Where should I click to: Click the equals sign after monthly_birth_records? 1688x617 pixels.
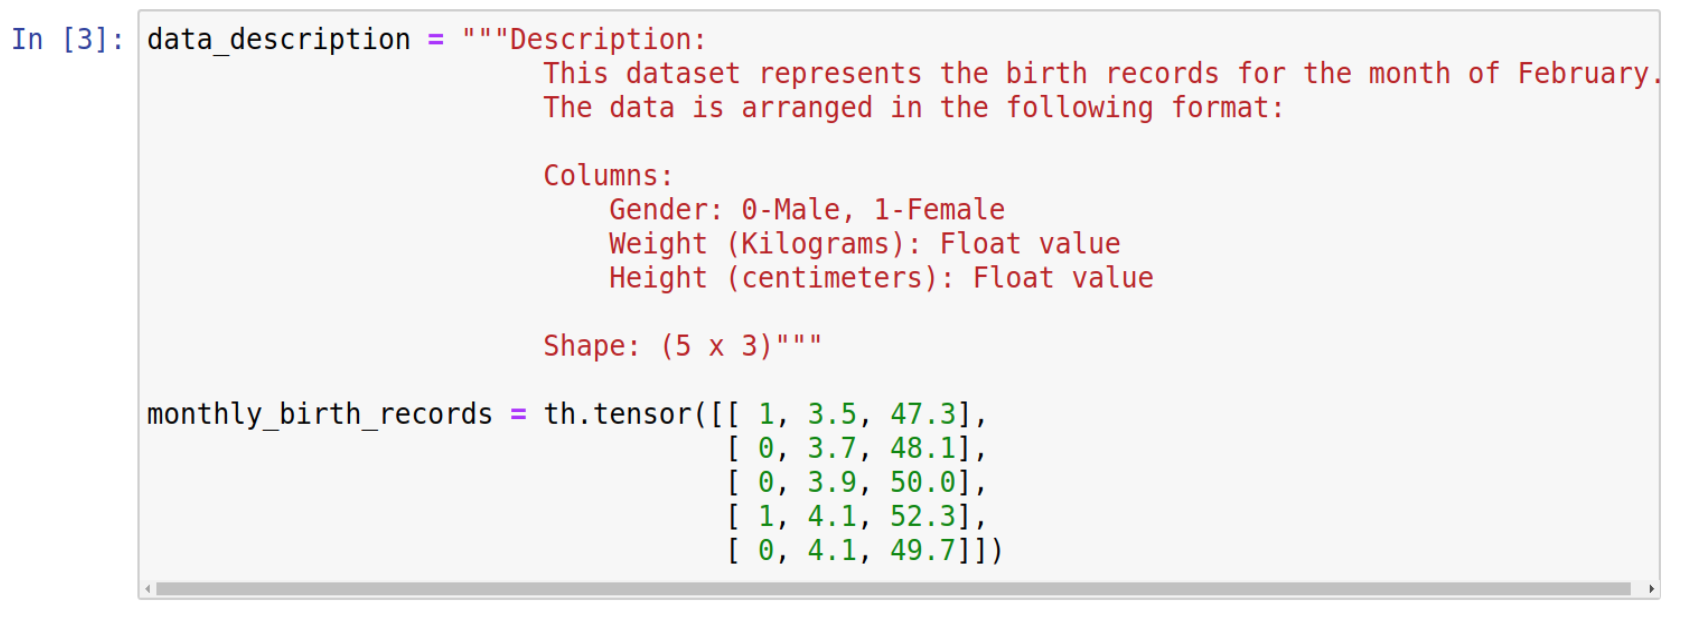(x=518, y=414)
